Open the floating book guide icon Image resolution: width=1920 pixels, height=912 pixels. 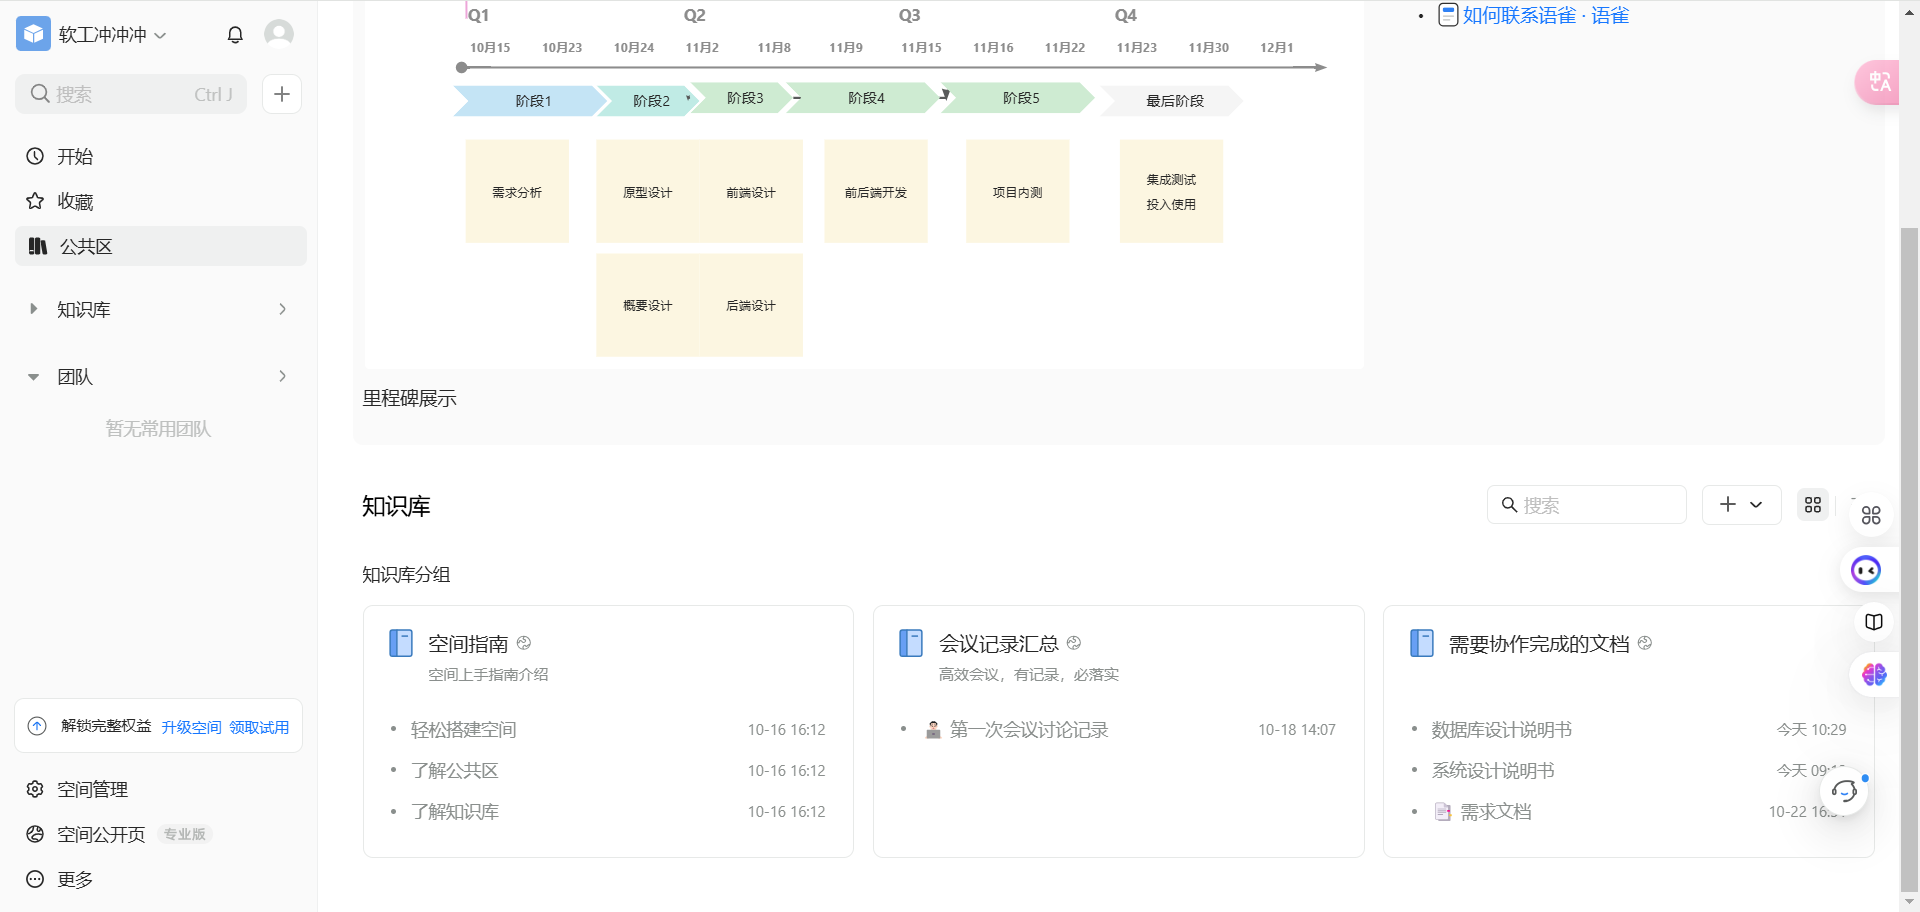(x=1874, y=622)
